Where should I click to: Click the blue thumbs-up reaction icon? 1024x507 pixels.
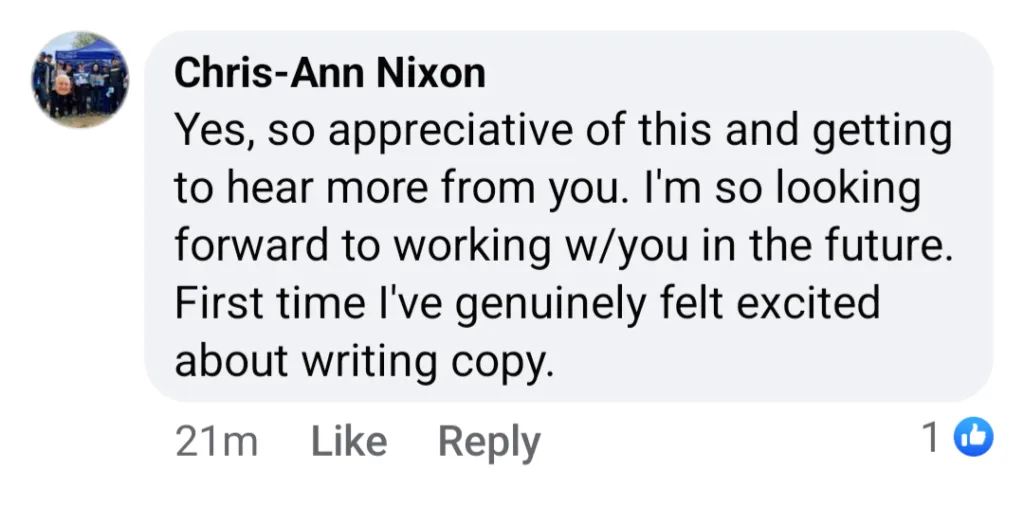974,438
